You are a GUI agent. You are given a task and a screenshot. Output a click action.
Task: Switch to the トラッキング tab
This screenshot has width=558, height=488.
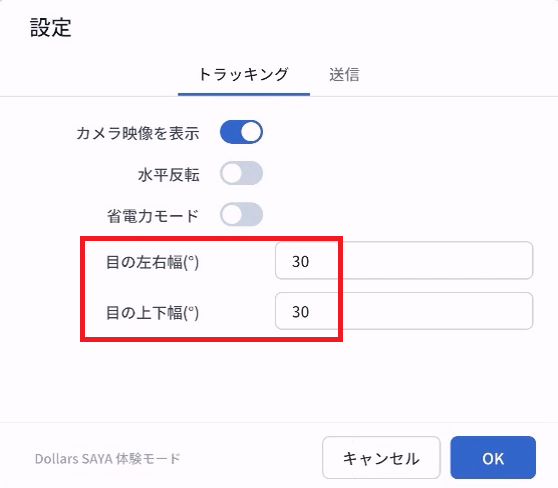(244, 74)
